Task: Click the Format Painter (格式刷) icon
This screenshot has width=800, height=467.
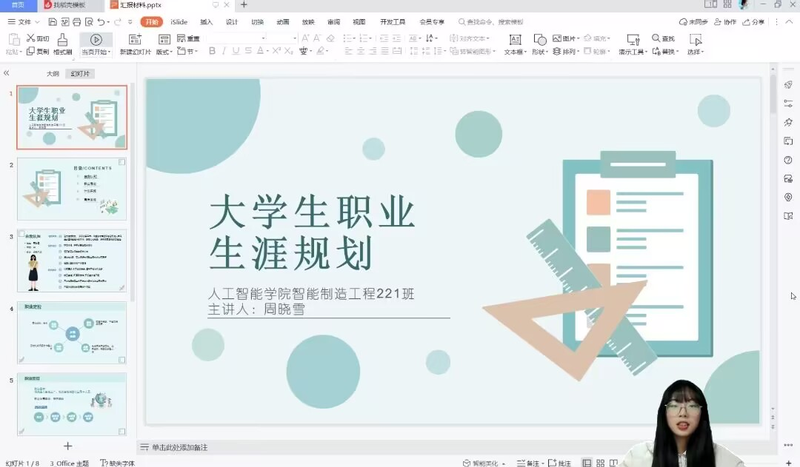Action: [62, 43]
